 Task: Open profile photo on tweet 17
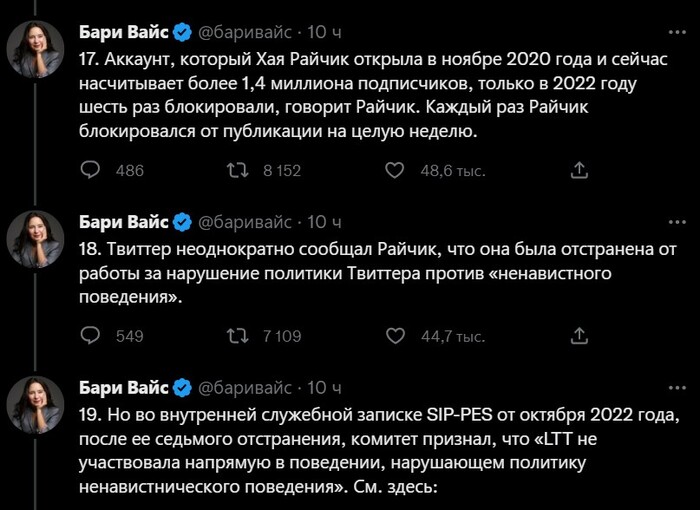[x=36, y=49]
